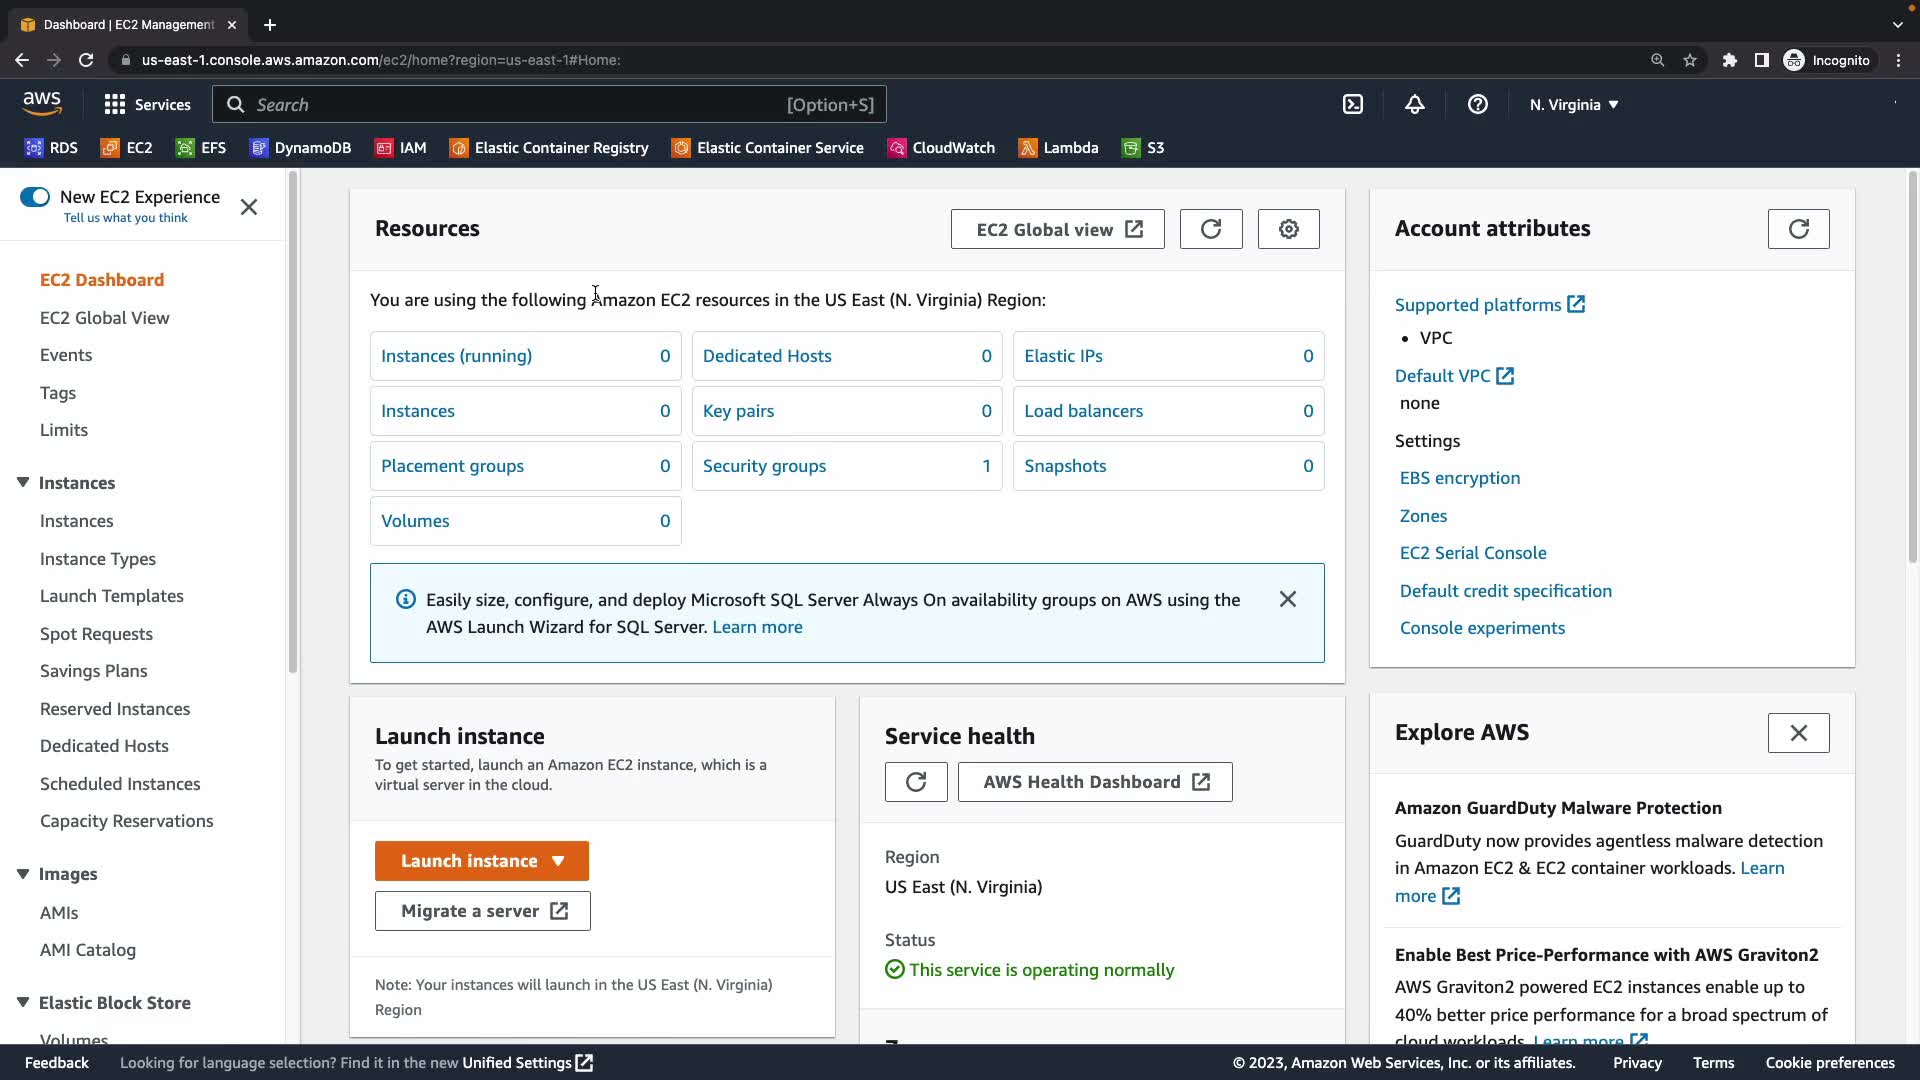The image size is (1920, 1080).
Task: Refresh the Resources panel
Action: (1210, 229)
